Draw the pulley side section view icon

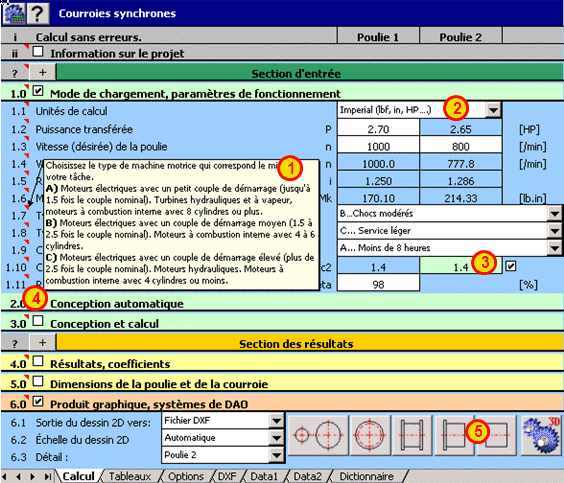point(412,435)
